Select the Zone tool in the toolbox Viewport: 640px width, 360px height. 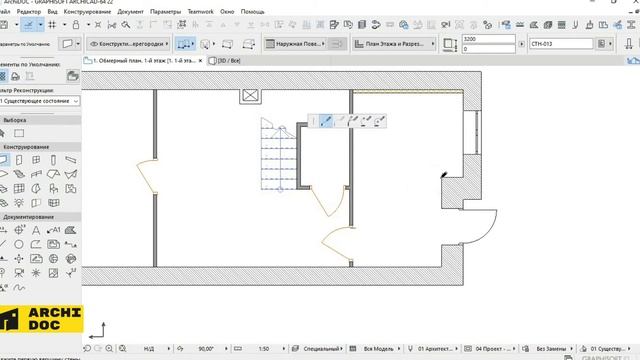pos(71,189)
